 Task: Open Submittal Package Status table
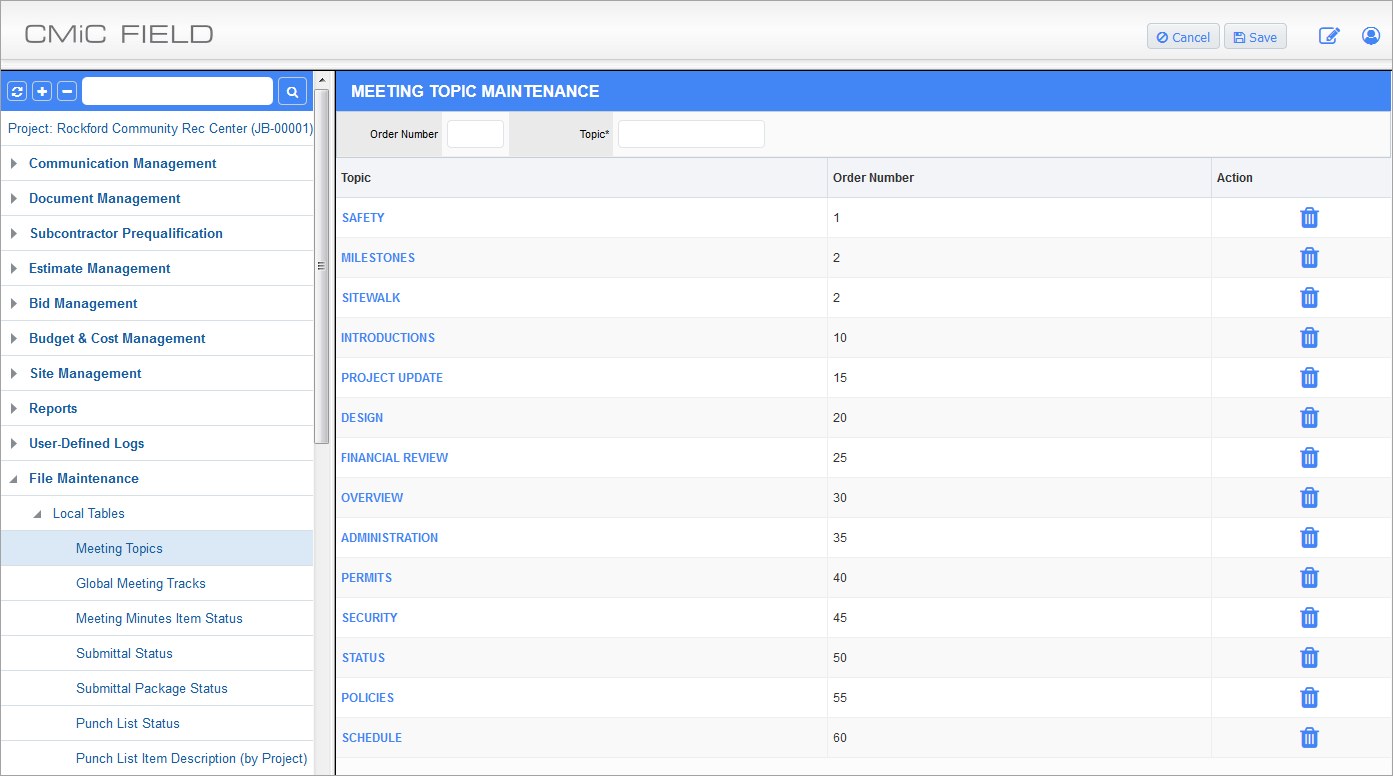coord(152,688)
